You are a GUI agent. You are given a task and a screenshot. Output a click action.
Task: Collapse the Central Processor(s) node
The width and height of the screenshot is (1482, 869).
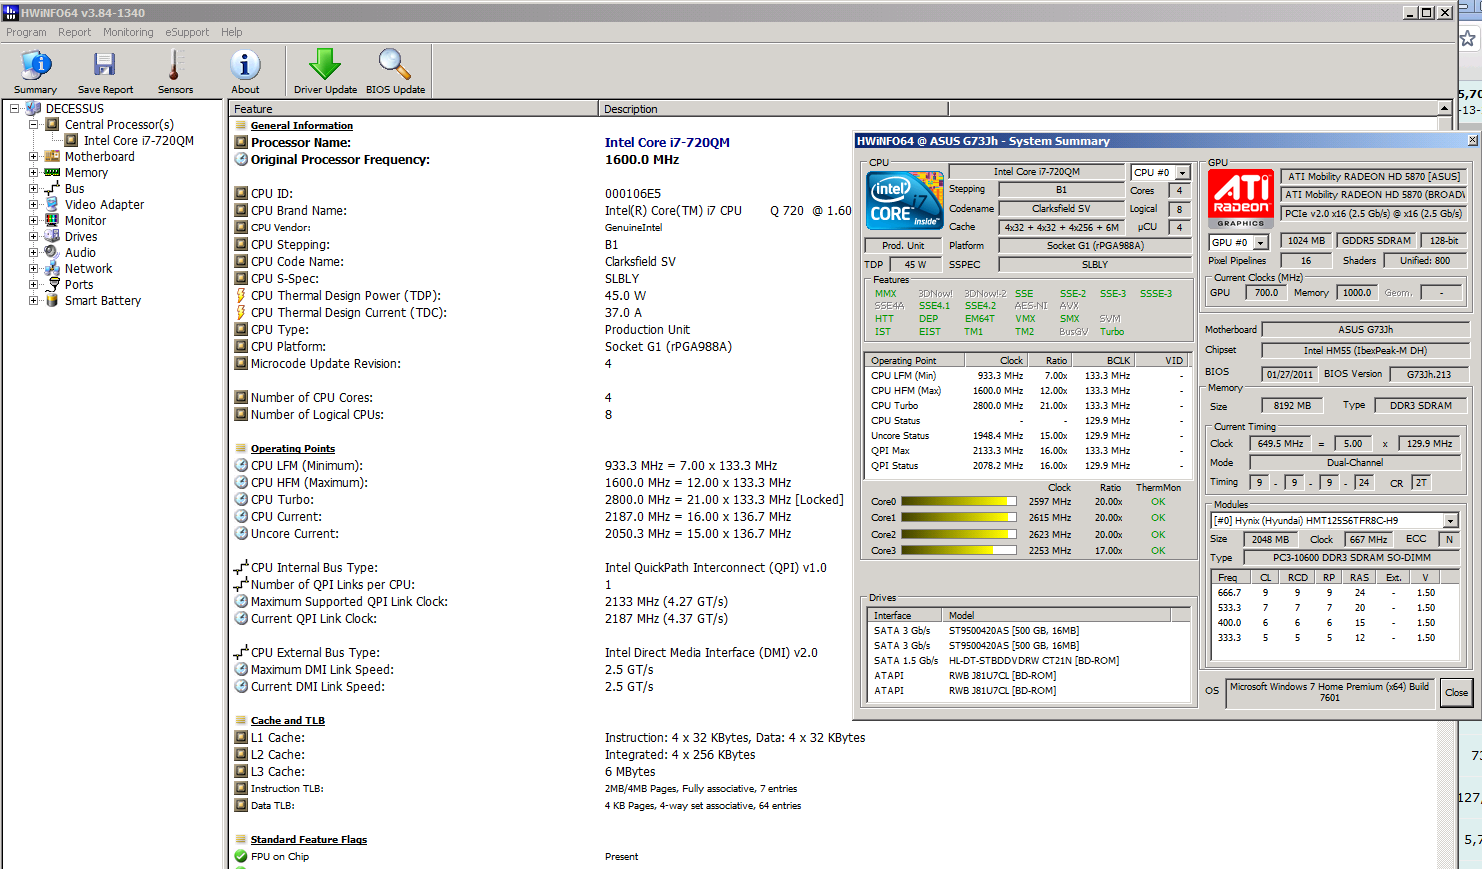click(x=33, y=125)
